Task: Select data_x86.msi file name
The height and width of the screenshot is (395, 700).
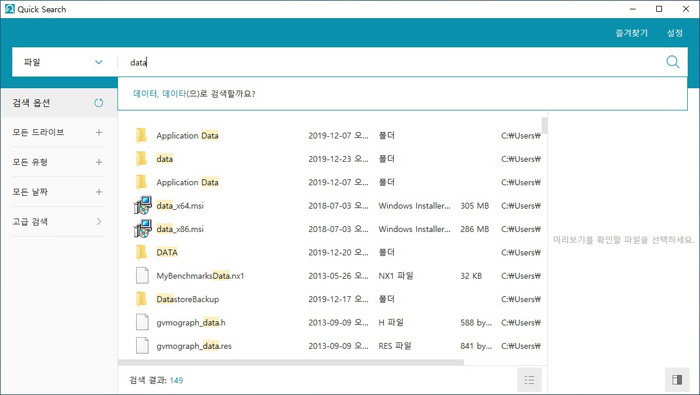Action: 180,229
